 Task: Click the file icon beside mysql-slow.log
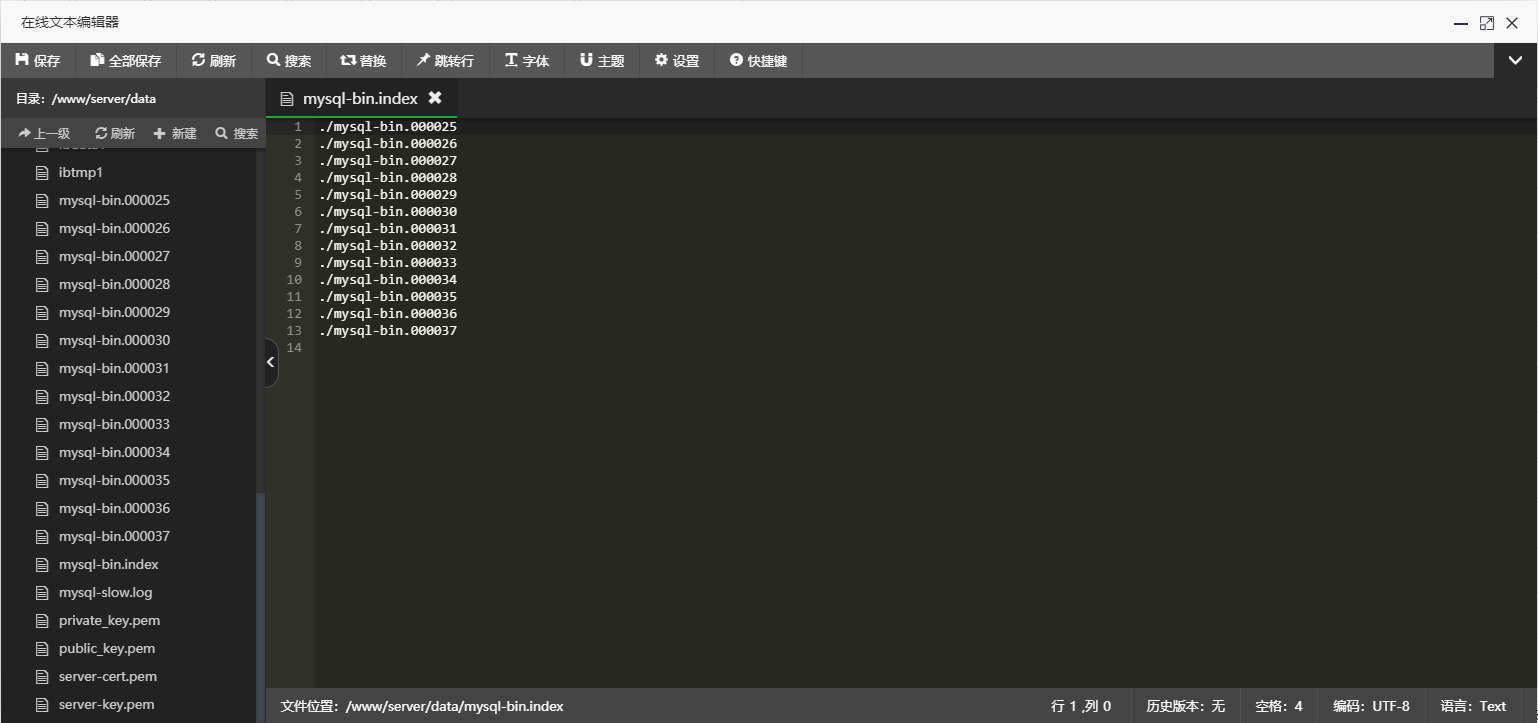click(42, 592)
